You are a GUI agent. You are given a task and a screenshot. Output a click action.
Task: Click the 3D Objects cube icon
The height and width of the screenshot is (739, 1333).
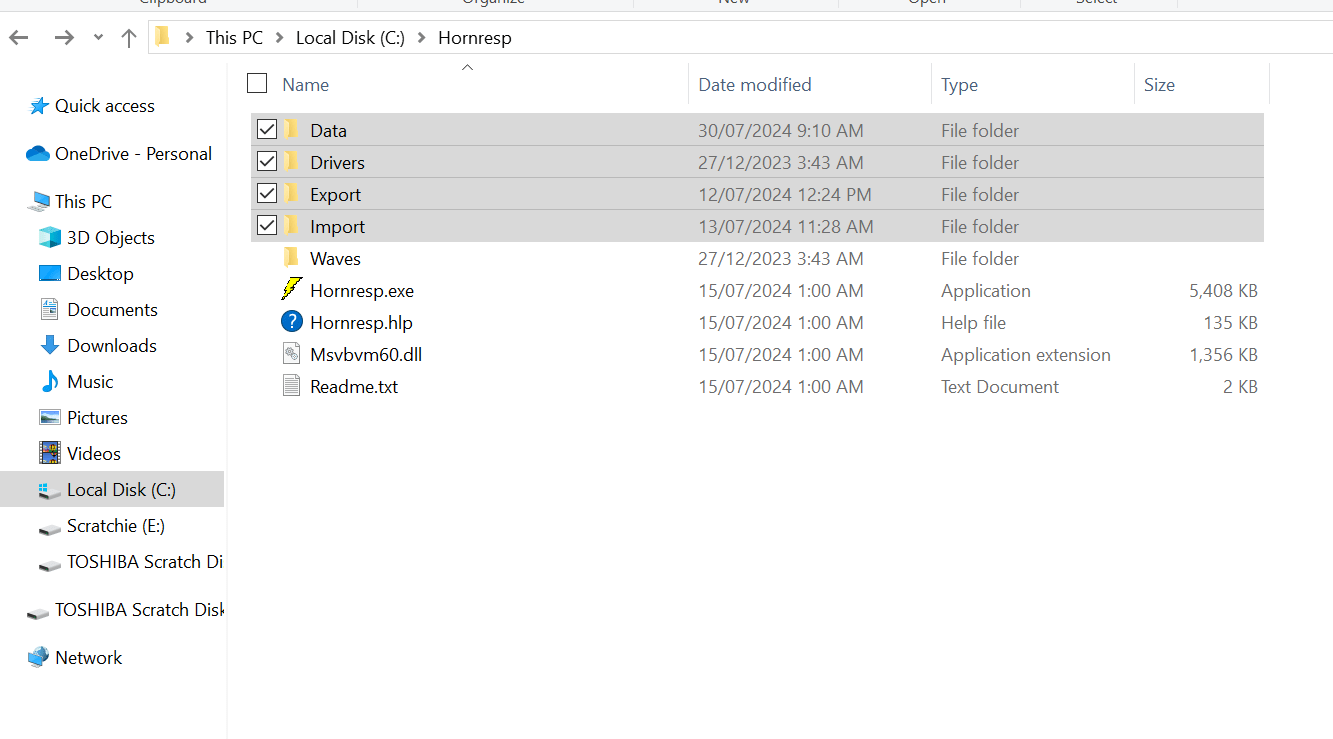click(x=50, y=237)
